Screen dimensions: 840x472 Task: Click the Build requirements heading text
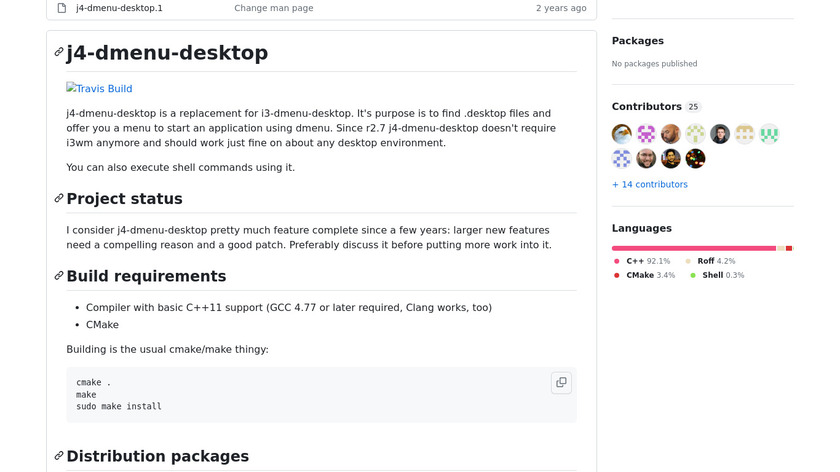point(146,276)
